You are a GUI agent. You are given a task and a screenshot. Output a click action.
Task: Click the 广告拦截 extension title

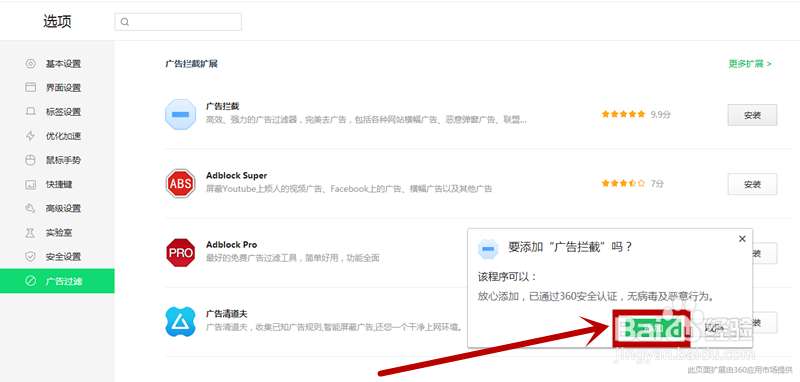point(222,106)
